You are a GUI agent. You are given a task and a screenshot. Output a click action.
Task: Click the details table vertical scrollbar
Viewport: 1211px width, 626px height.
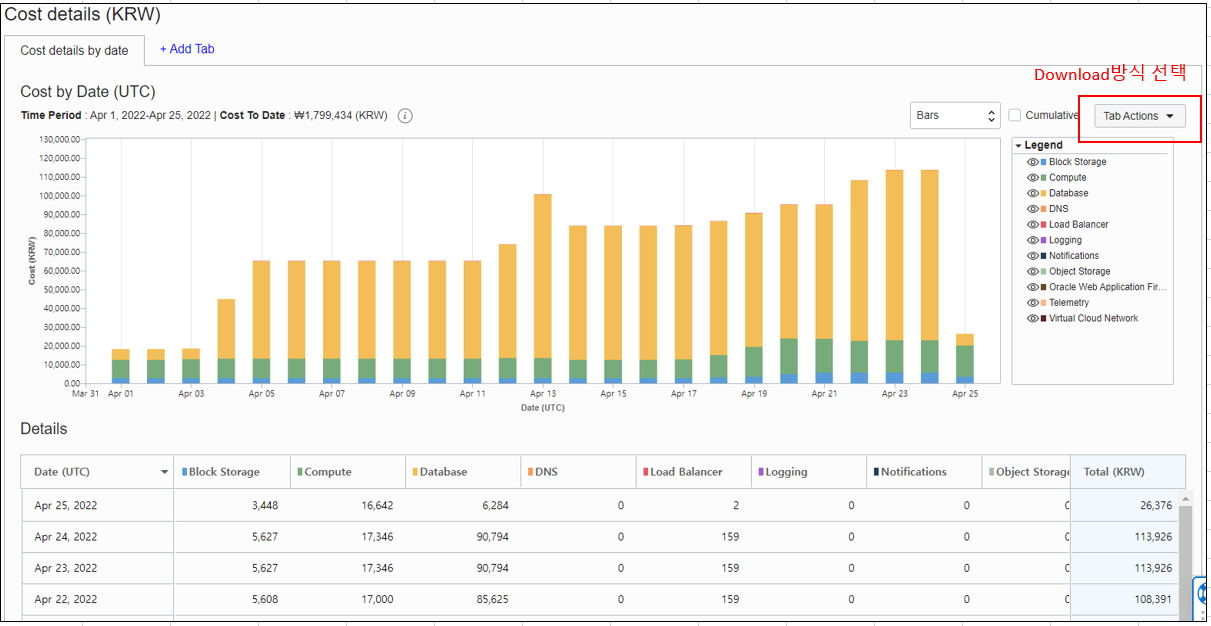1186,555
